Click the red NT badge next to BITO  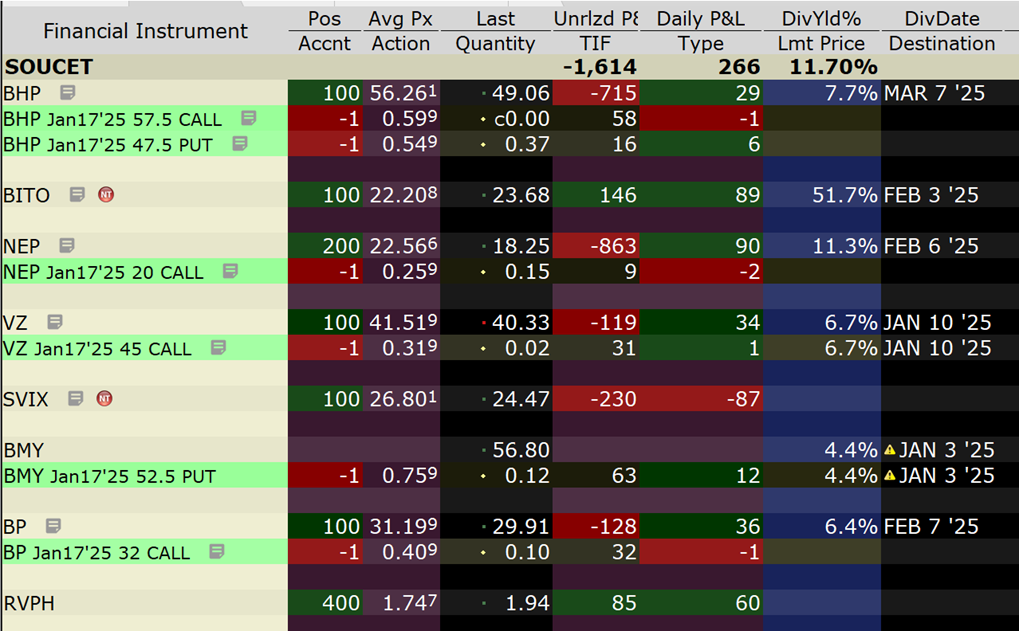pyautogui.click(x=106, y=195)
